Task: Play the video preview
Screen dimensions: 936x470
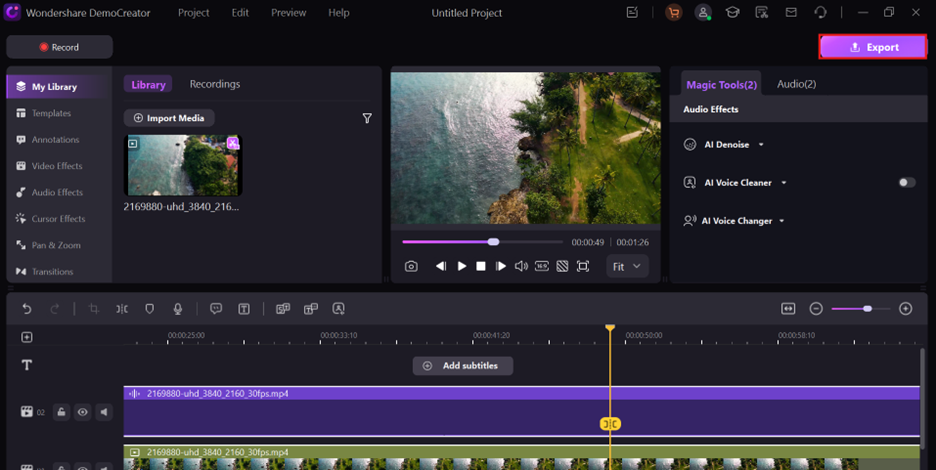Action: point(461,266)
